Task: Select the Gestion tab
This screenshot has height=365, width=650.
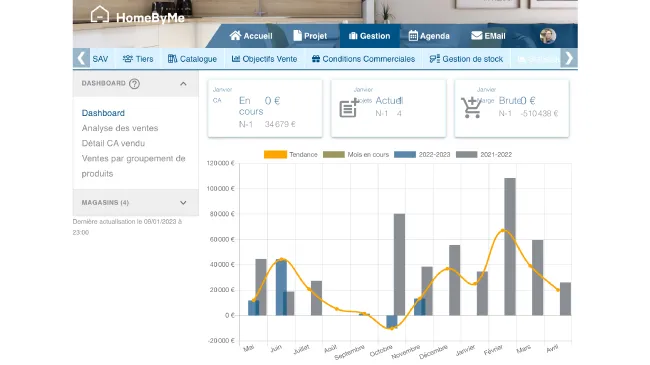Action: pos(369,36)
